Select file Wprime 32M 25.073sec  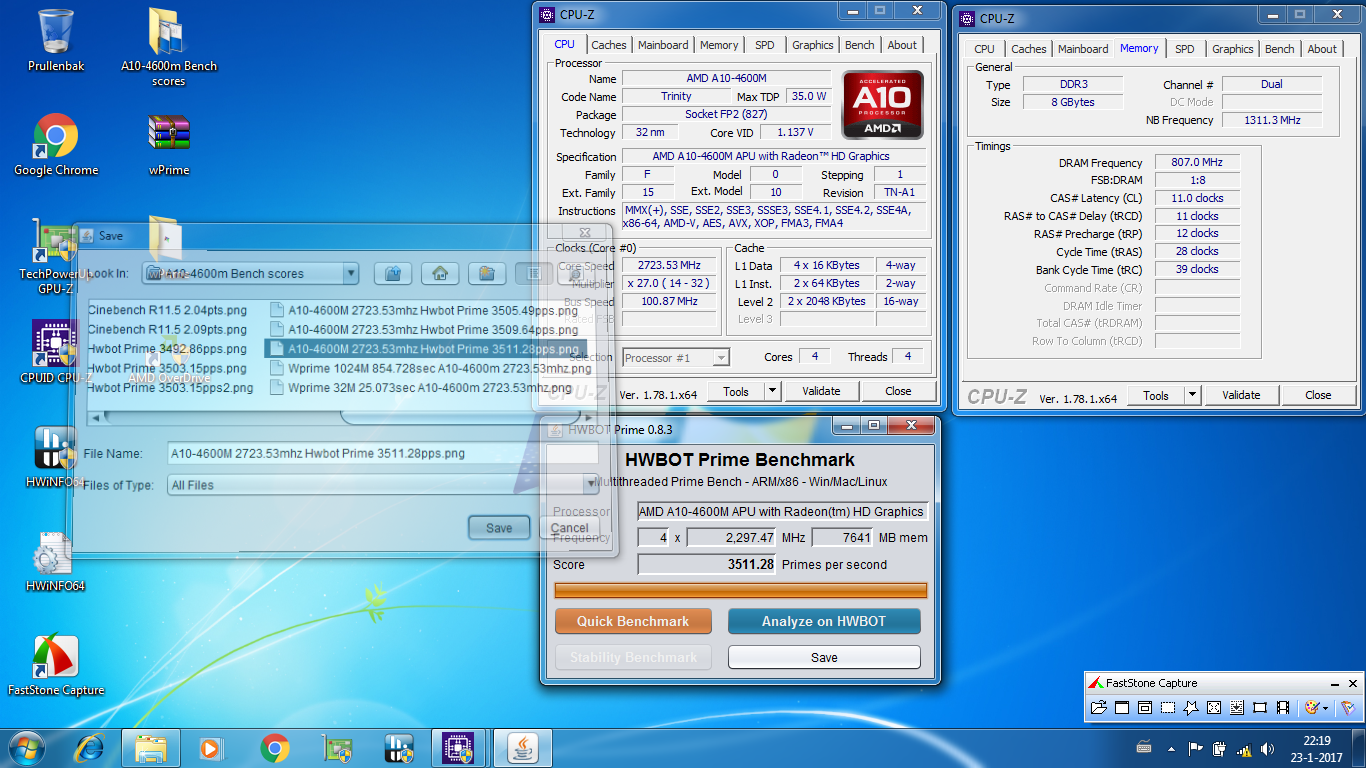(x=421, y=388)
